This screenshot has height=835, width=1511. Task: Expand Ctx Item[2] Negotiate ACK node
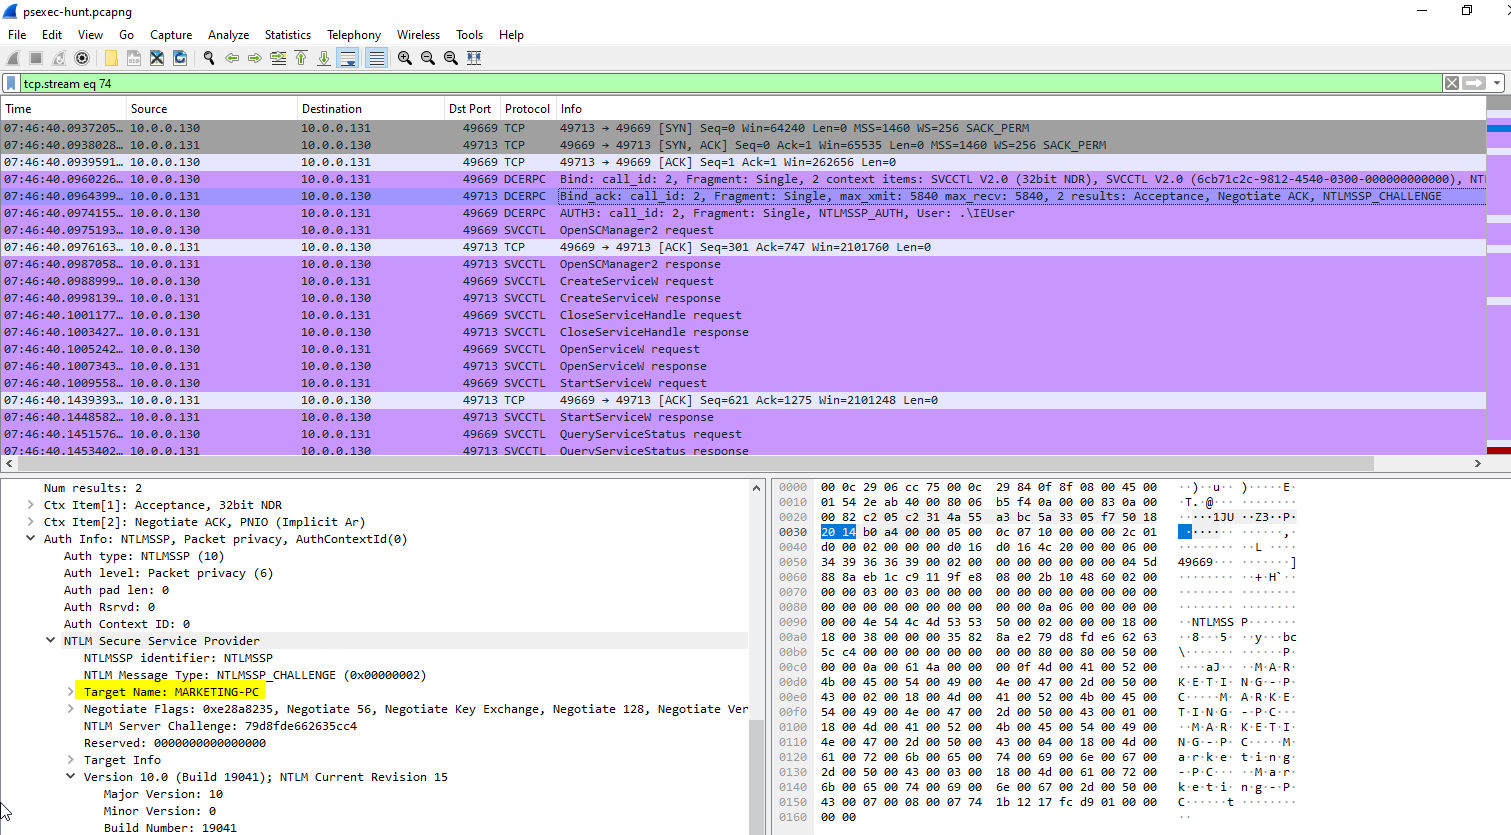pos(31,522)
